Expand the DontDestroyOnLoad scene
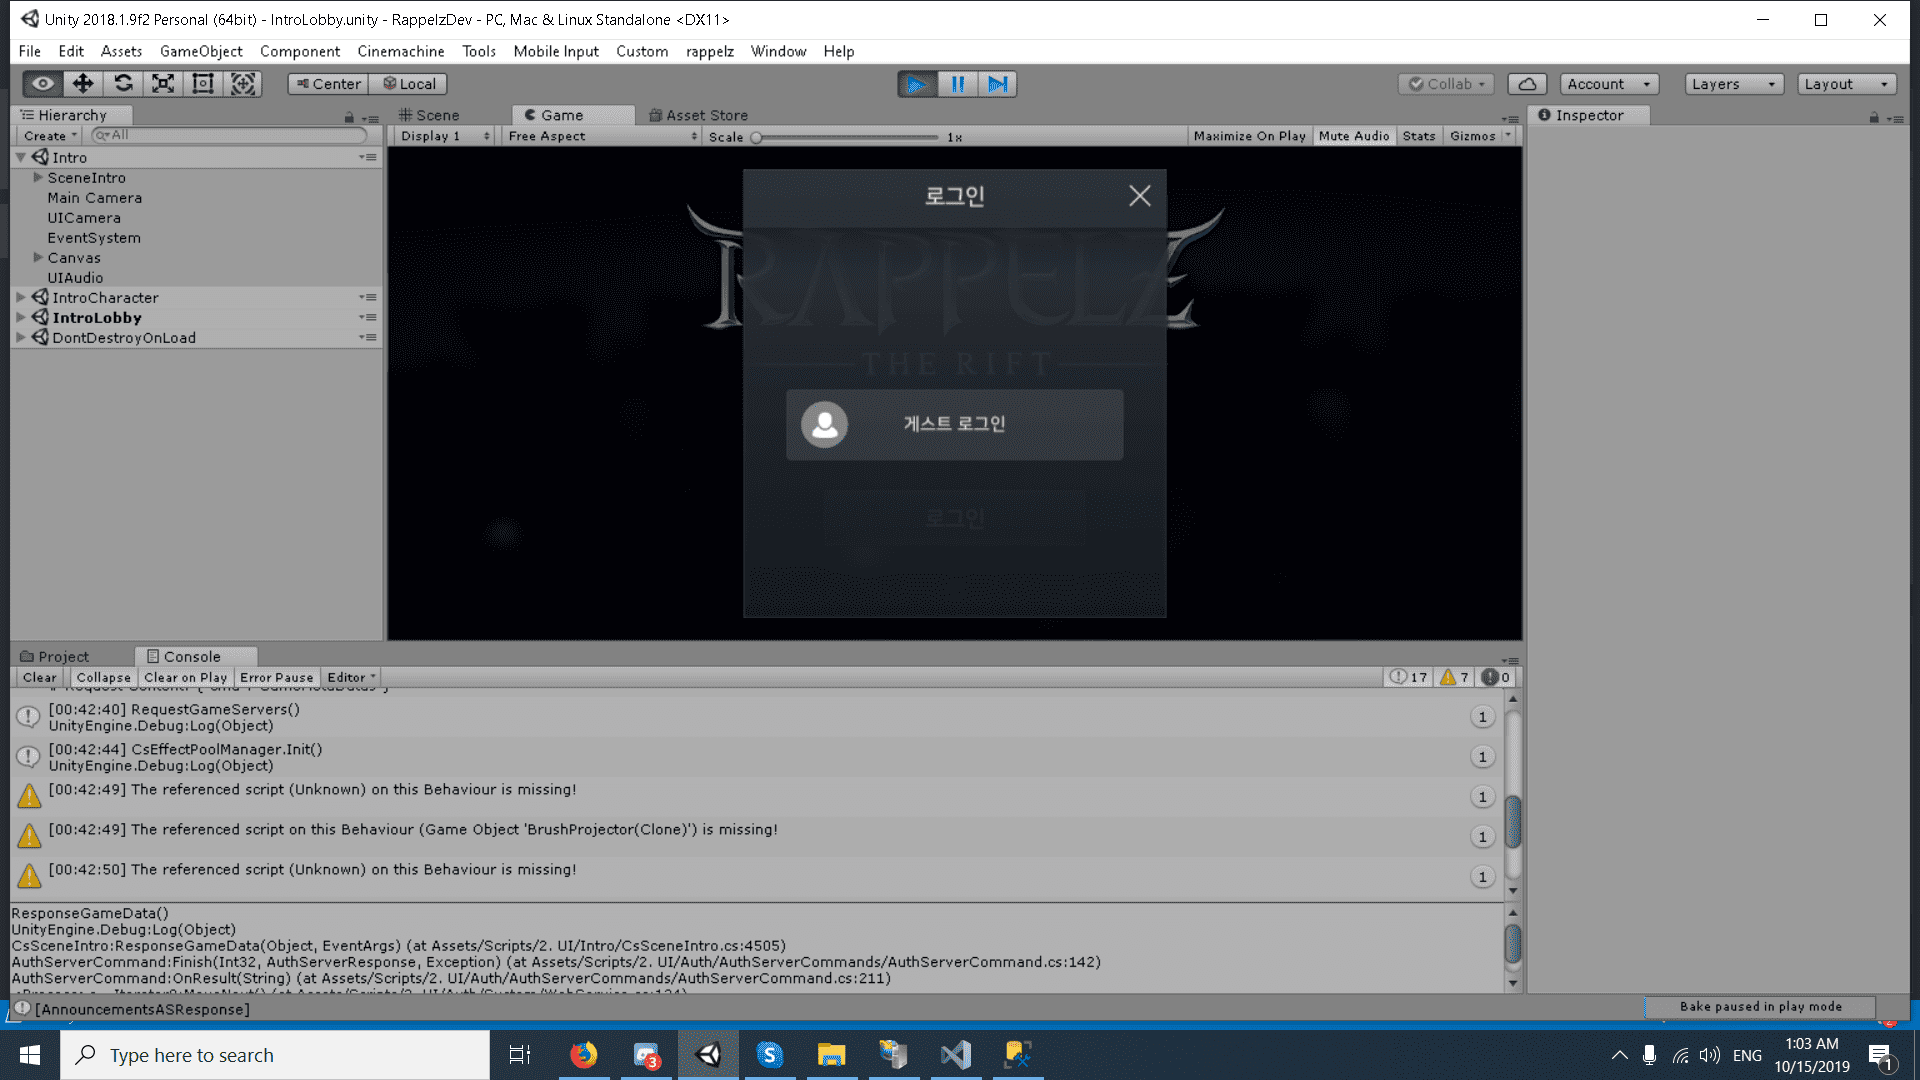1920x1080 pixels. (x=20, y=337)
